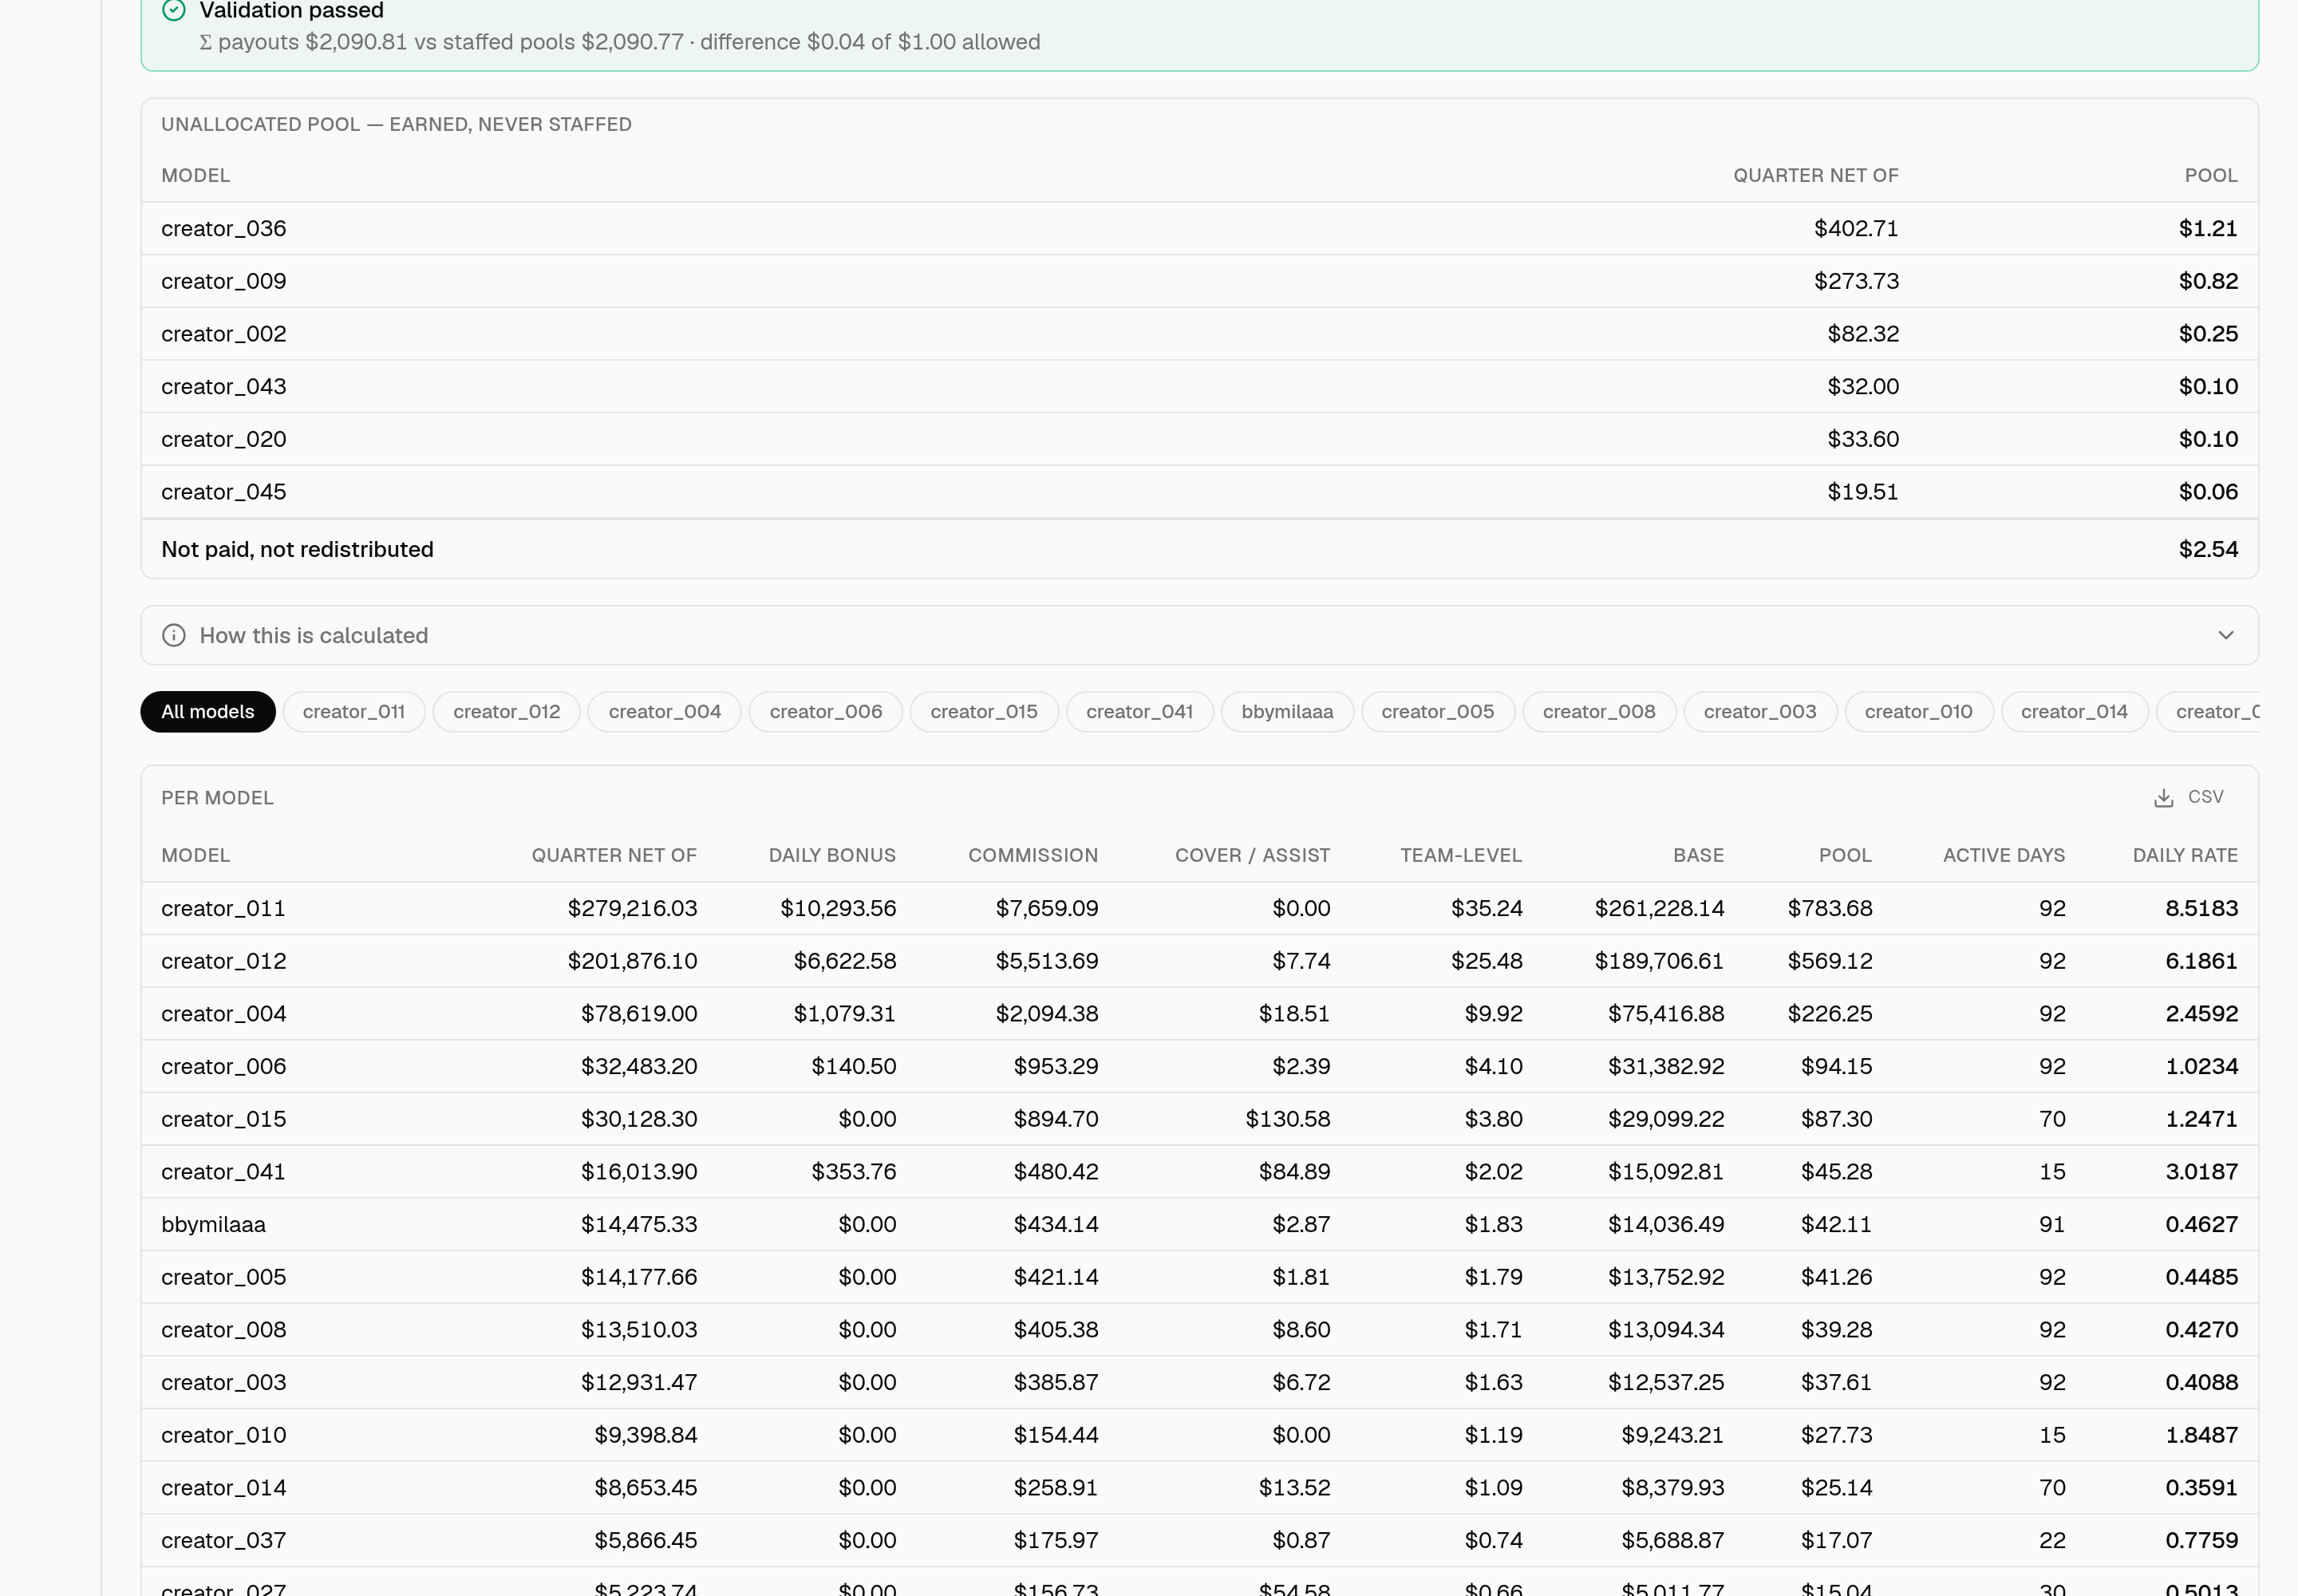
Task: Click bbymilaaa row in the Per Model table
Action: point(1200,1225)
